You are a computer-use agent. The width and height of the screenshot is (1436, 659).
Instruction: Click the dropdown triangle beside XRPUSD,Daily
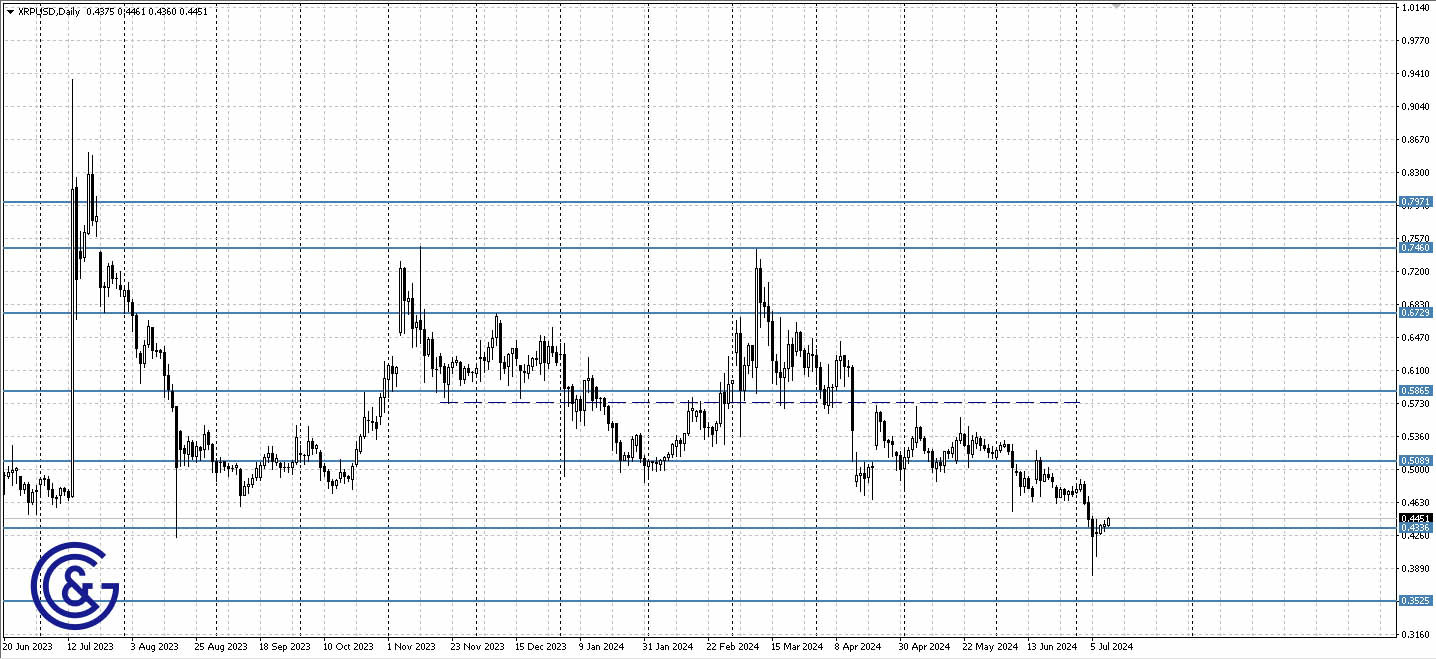(x=10, y=12)
